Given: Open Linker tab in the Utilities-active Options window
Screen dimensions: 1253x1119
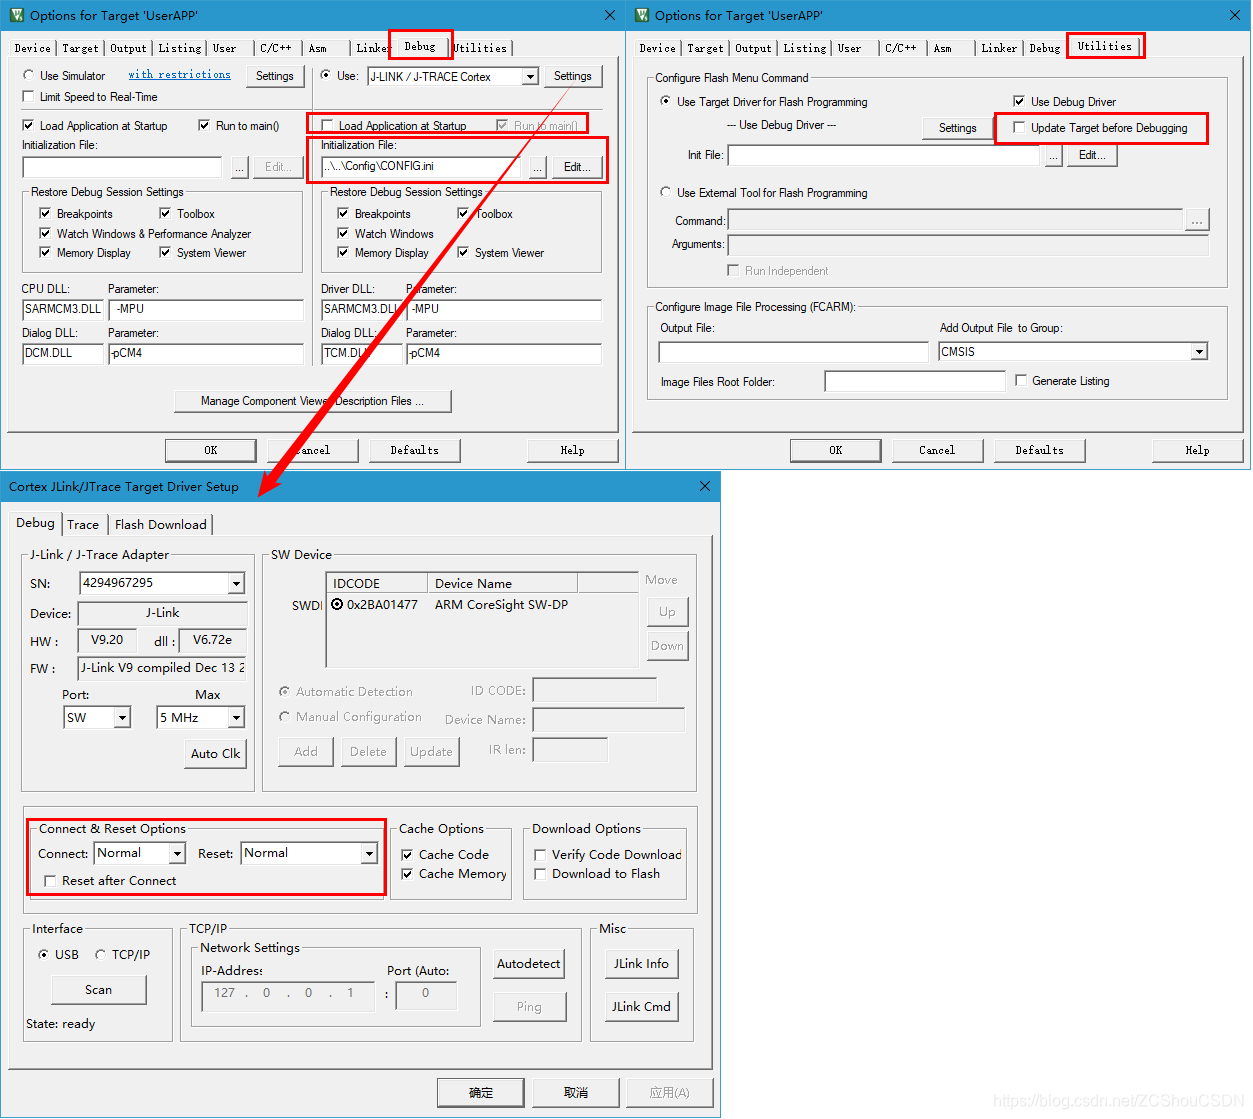Looking at the screenshot, I should (x=999, y=48).
